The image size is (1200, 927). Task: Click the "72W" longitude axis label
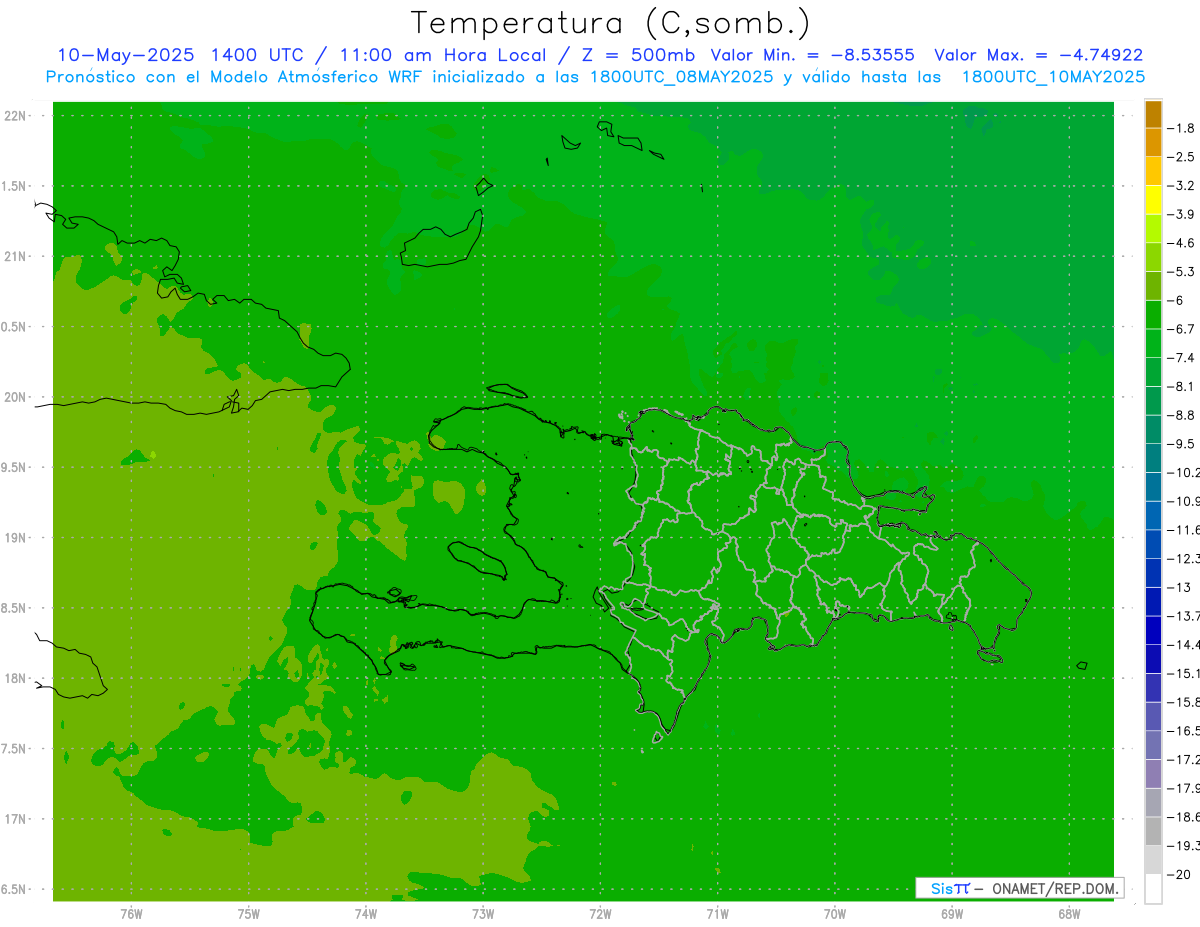pyautogui.click(x=601, y=913)
